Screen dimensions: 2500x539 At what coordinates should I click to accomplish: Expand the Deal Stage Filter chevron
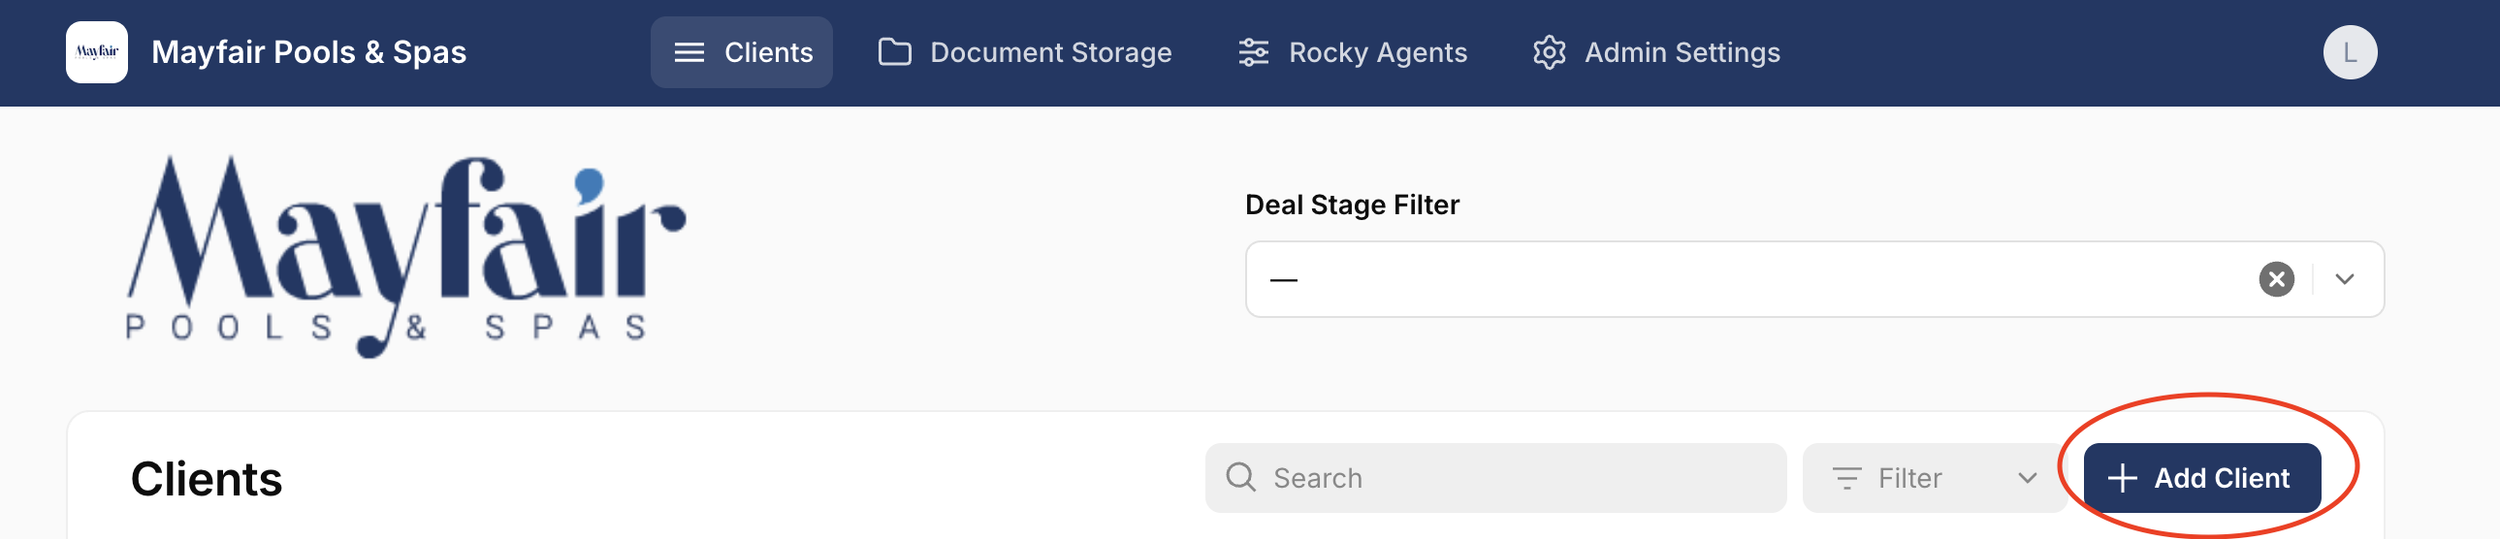2345,279
